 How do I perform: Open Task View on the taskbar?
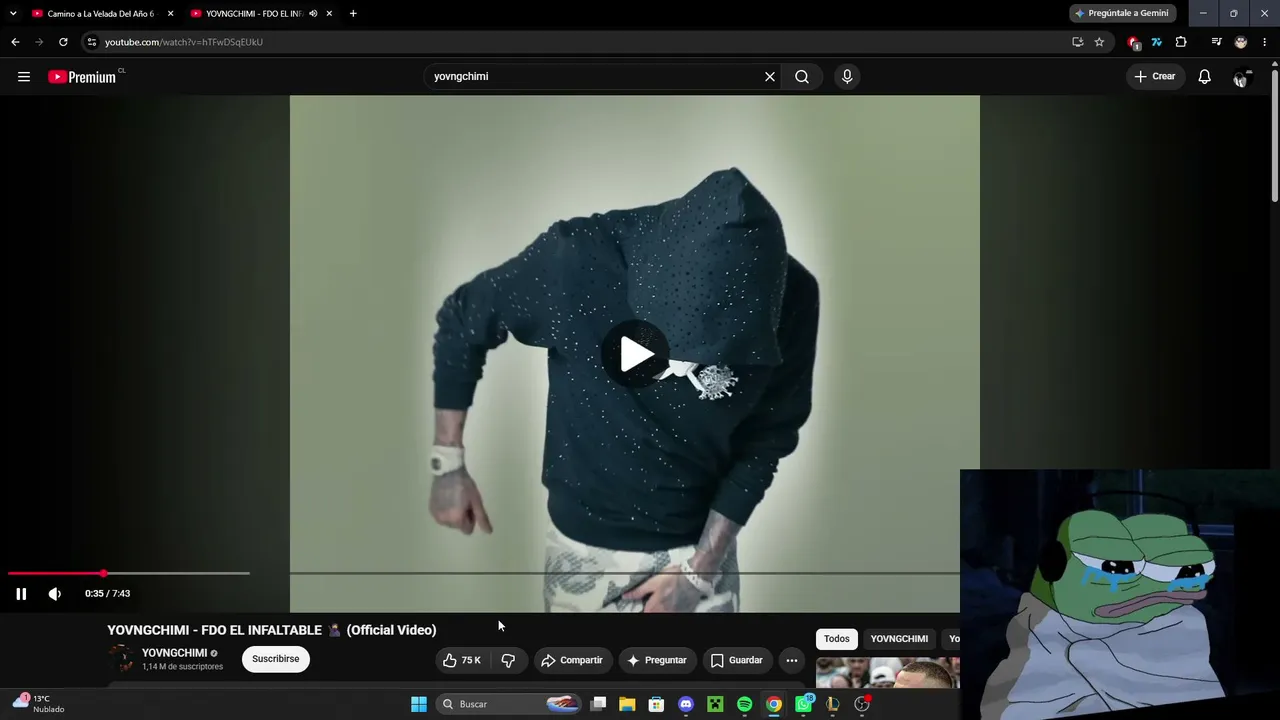coord(598,704)
